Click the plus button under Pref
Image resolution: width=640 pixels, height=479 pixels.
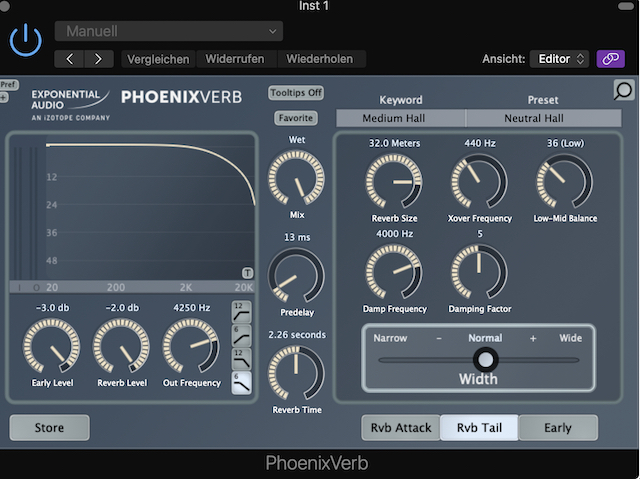click(x=4, y=97)
